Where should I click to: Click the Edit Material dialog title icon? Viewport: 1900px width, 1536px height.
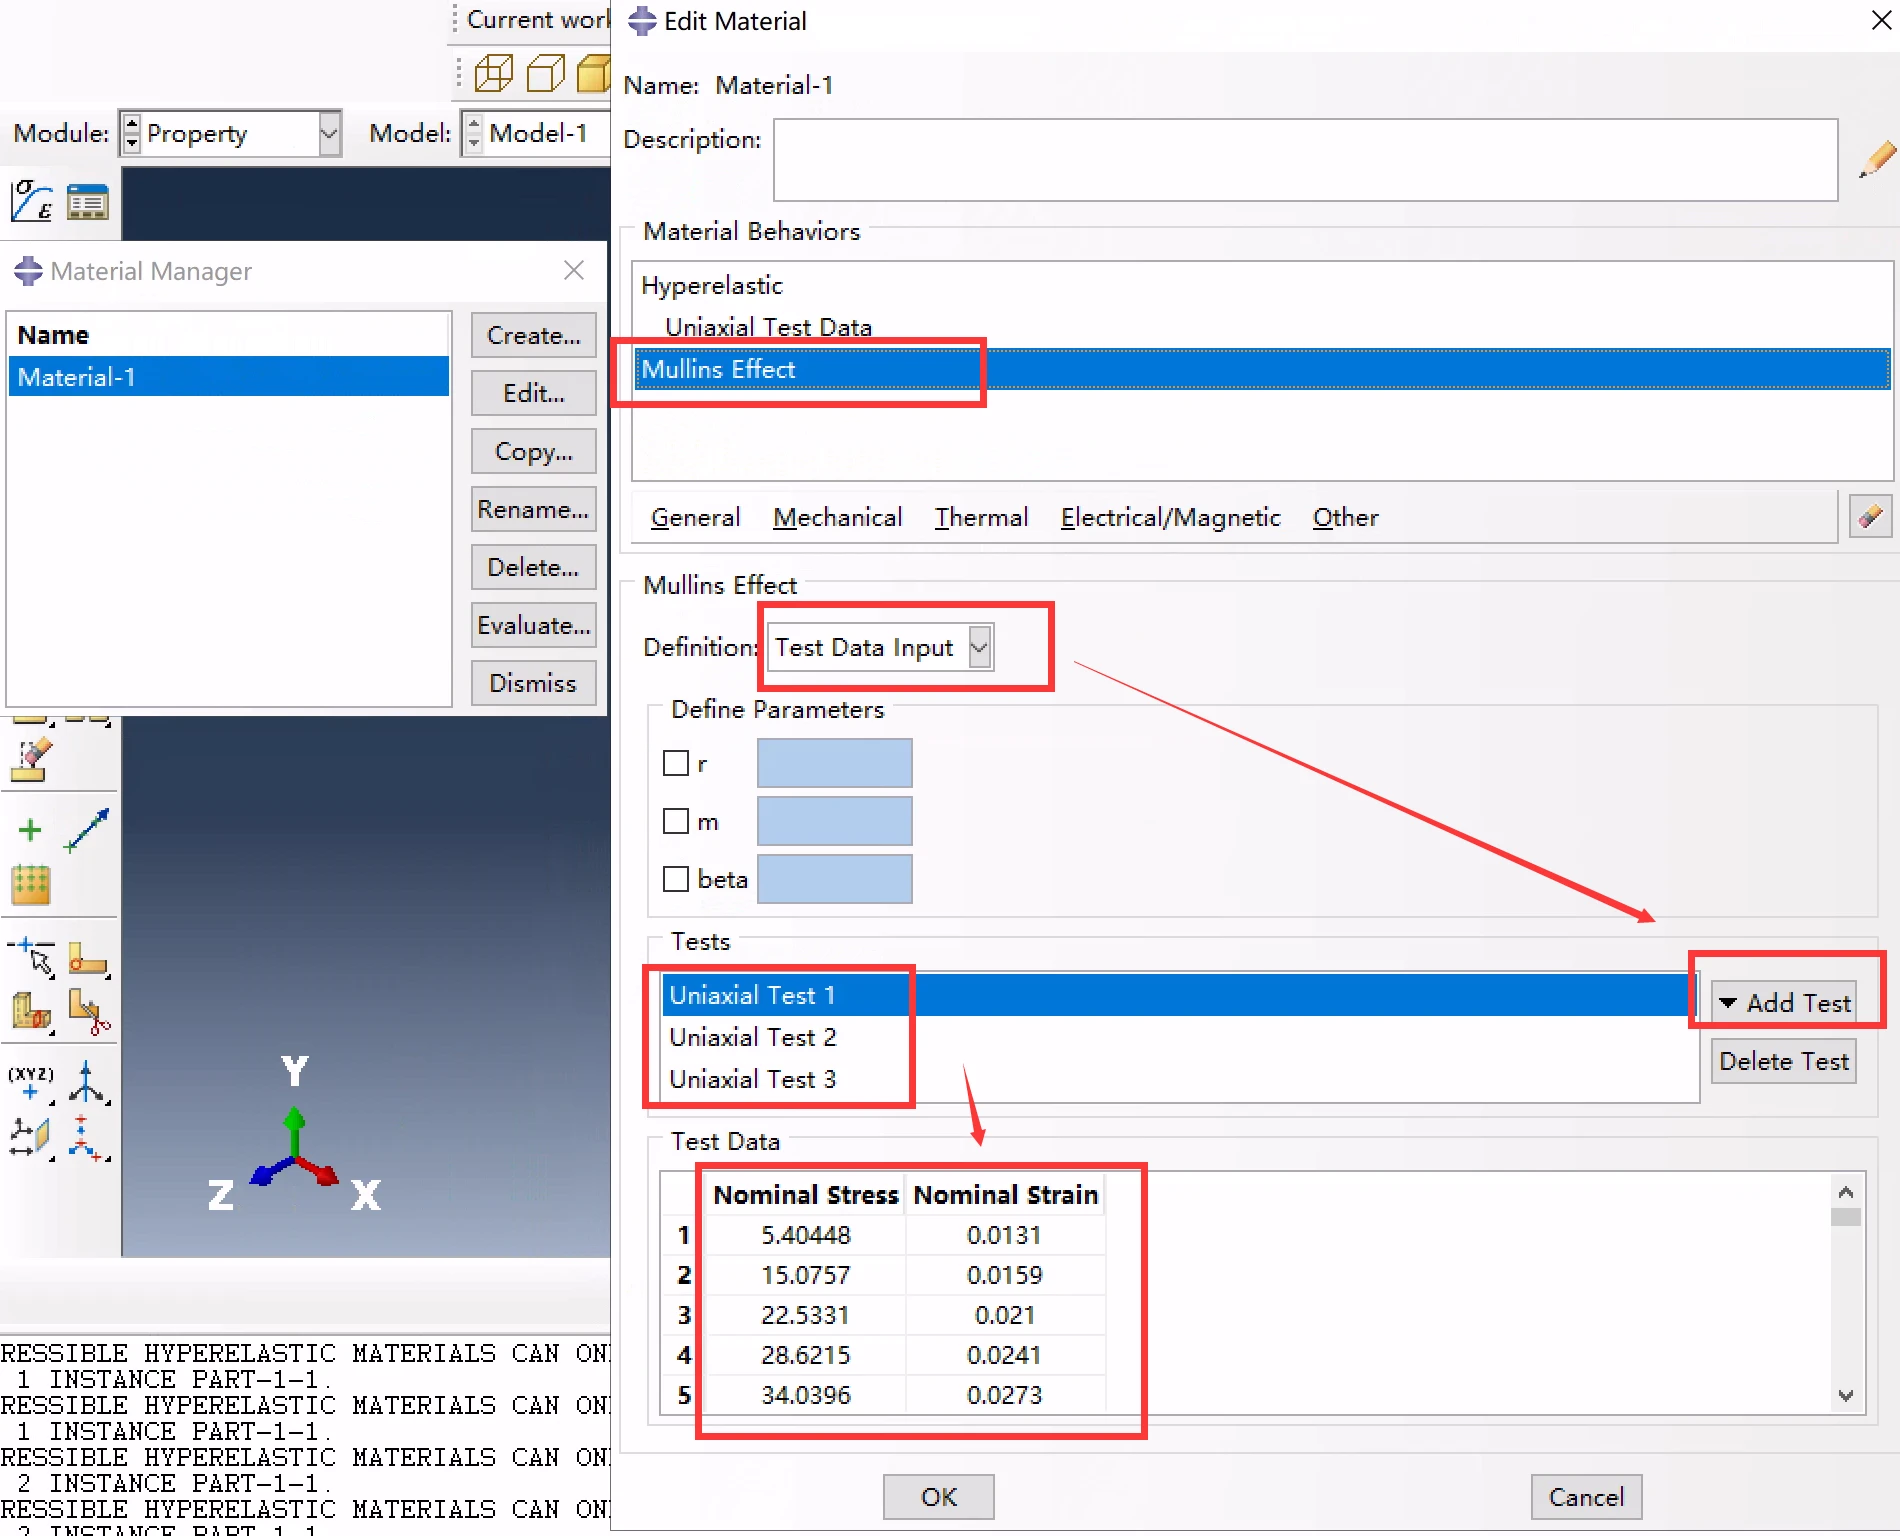point(642,21)
